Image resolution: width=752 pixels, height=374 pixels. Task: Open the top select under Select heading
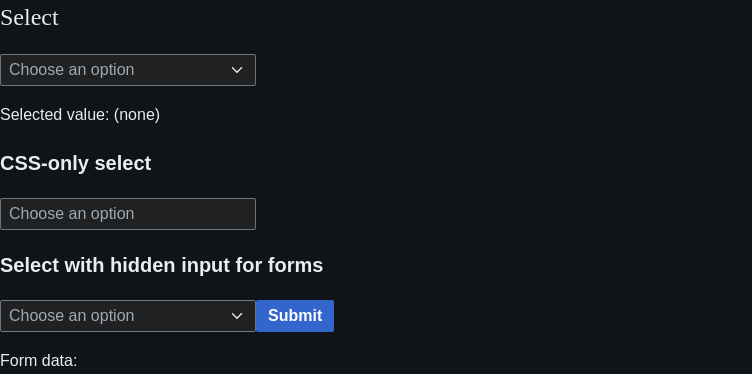pyautogui.click(x=128, y=70)
